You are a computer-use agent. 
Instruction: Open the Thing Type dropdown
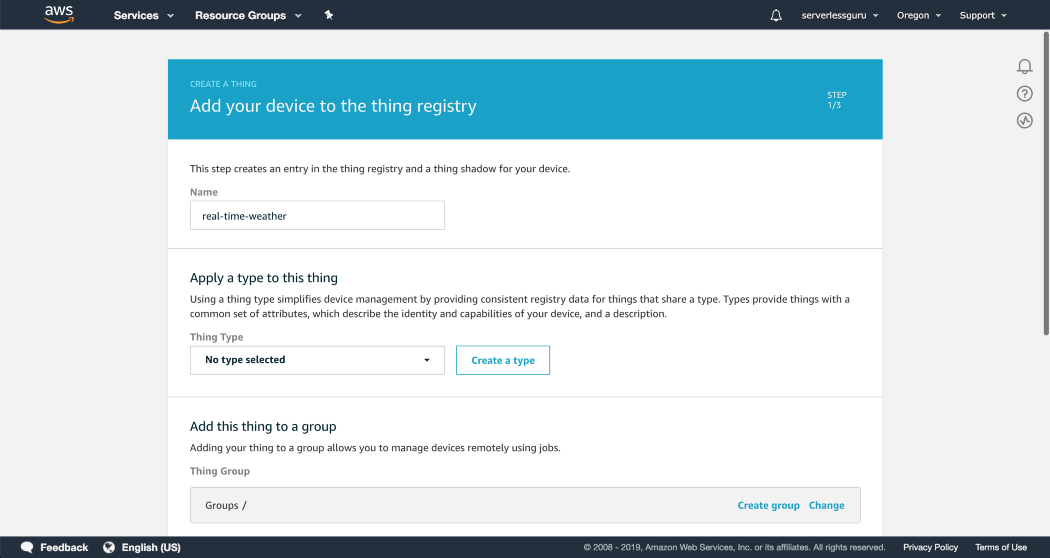click(317, 360)
